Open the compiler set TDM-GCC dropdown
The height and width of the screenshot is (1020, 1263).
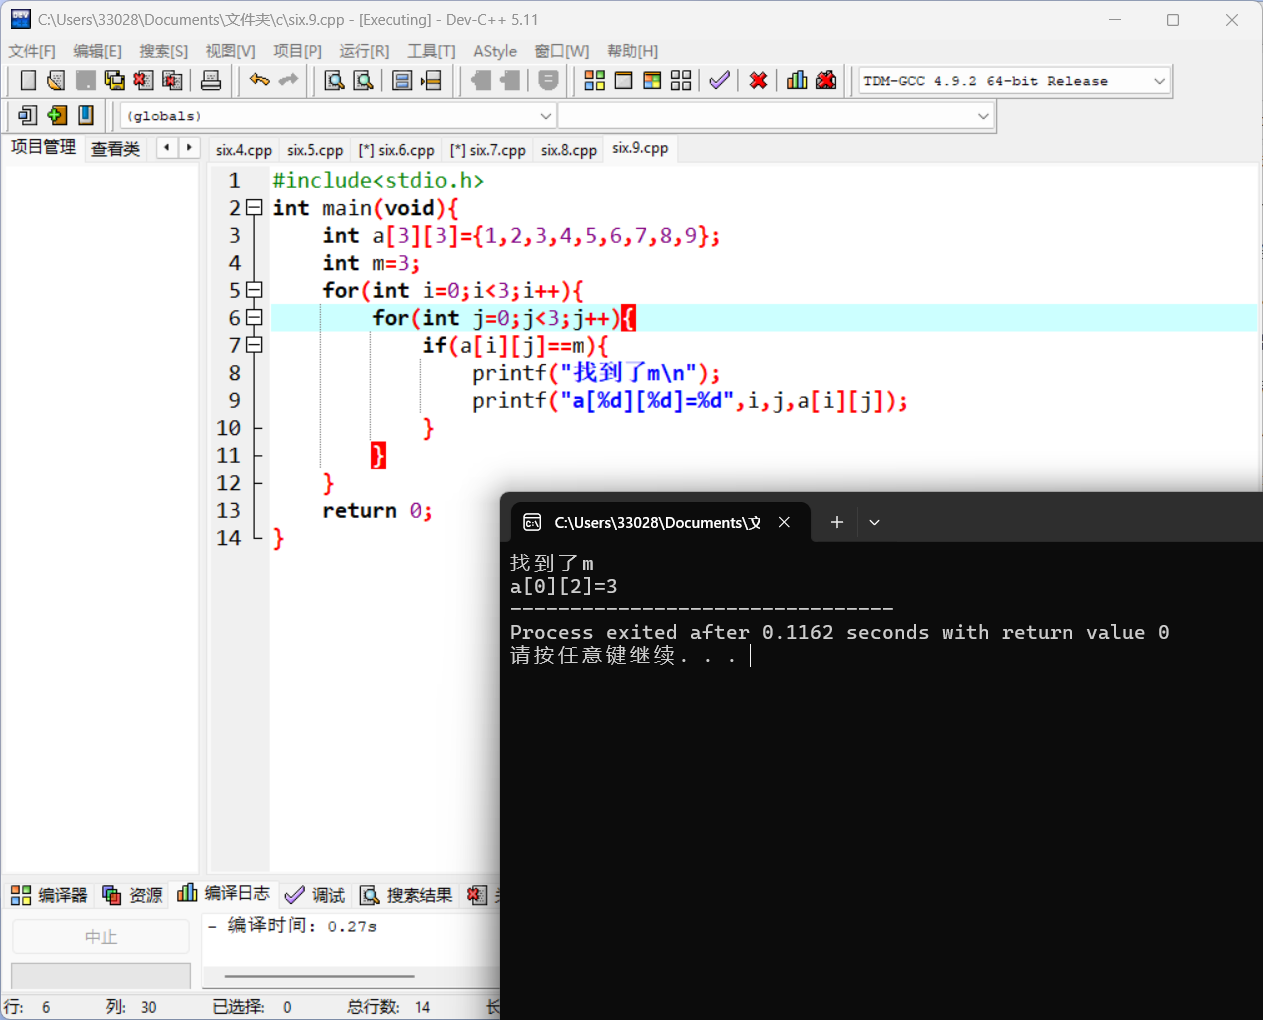point(1160,81)
